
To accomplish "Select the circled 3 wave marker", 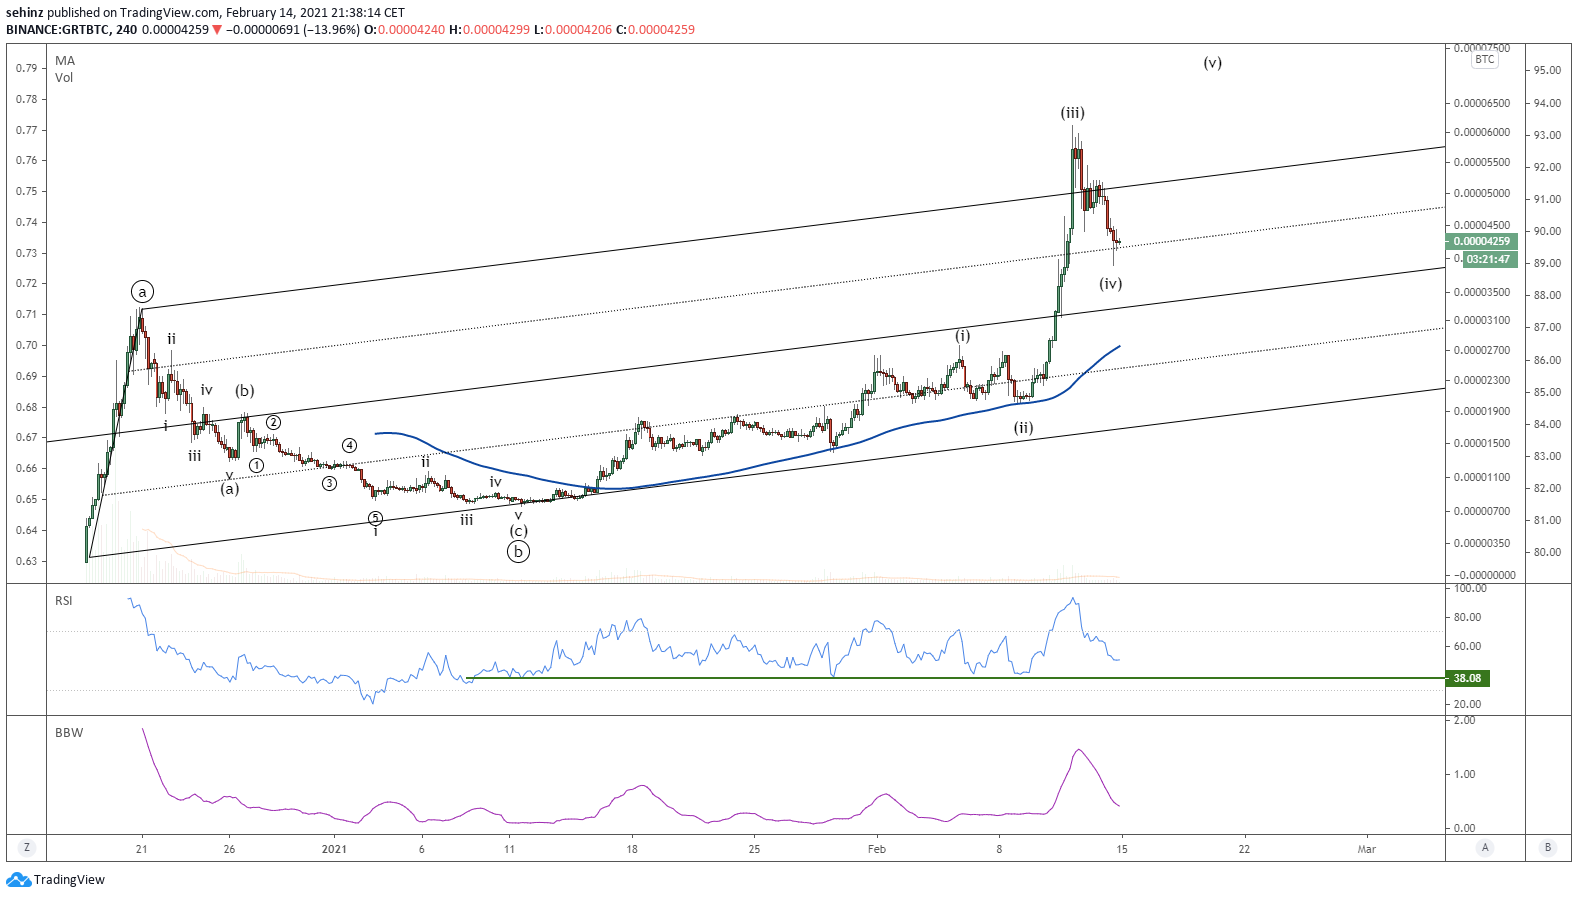I will [329, 483].
